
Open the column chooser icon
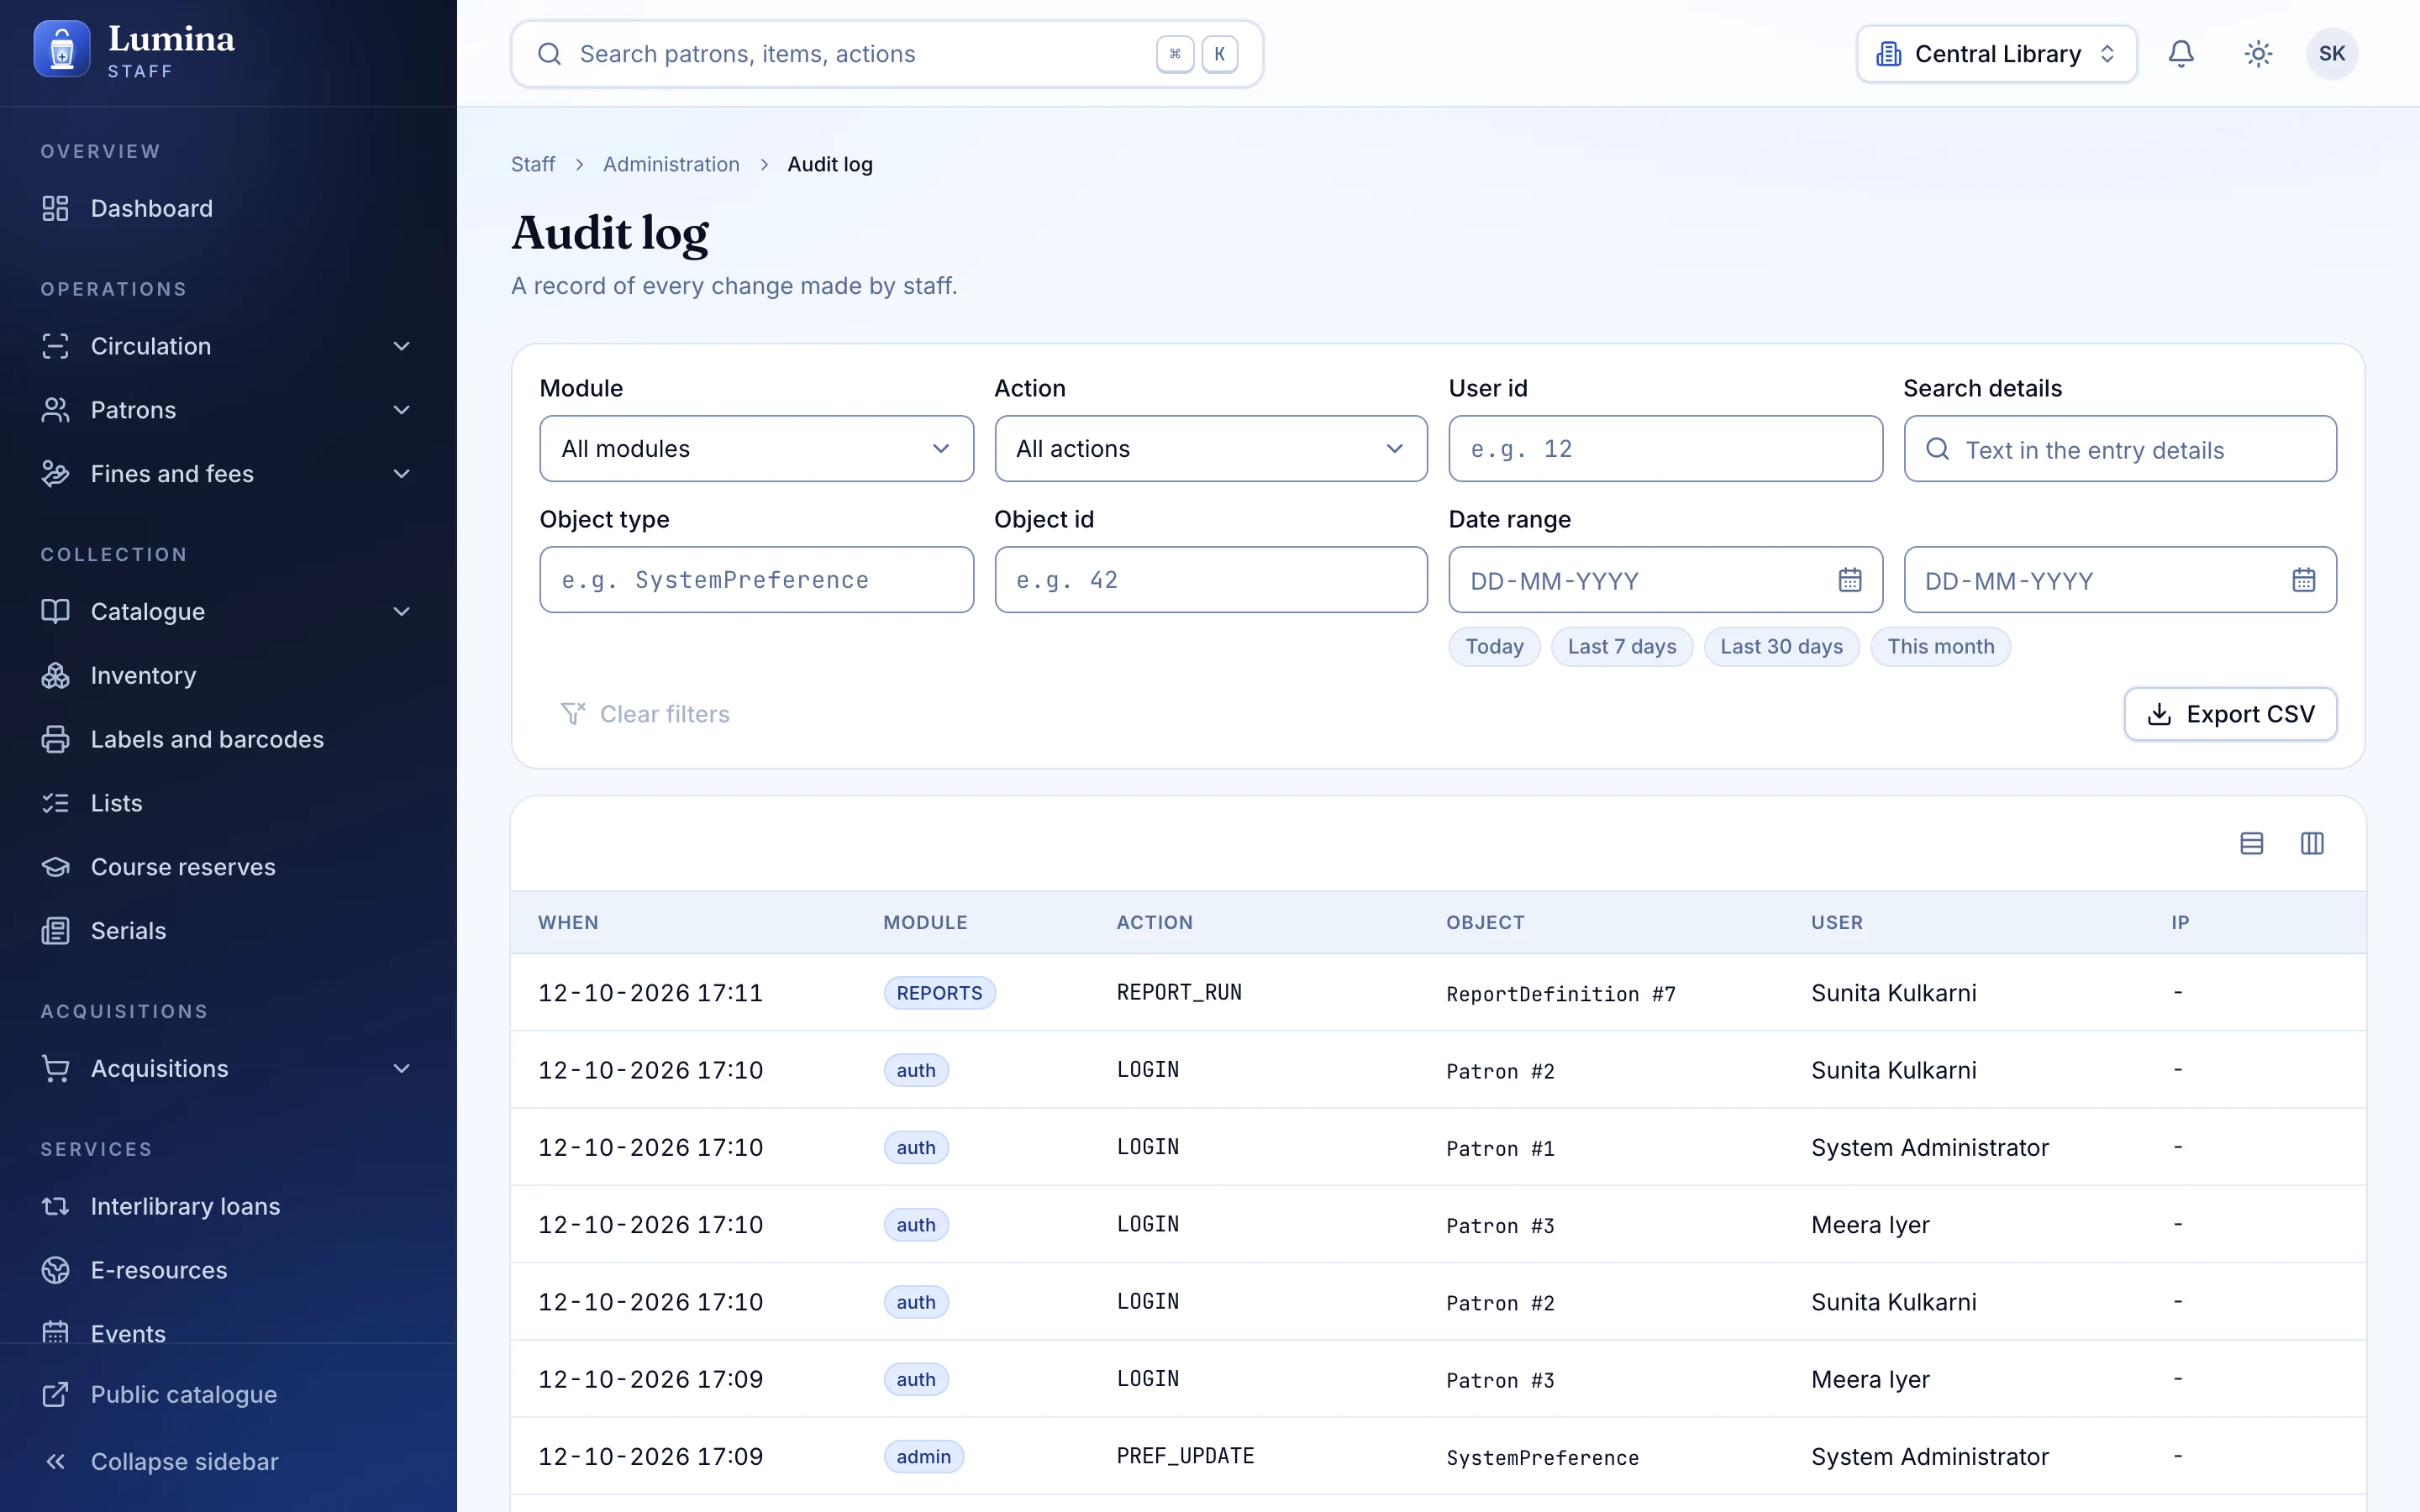point(2312,843)
